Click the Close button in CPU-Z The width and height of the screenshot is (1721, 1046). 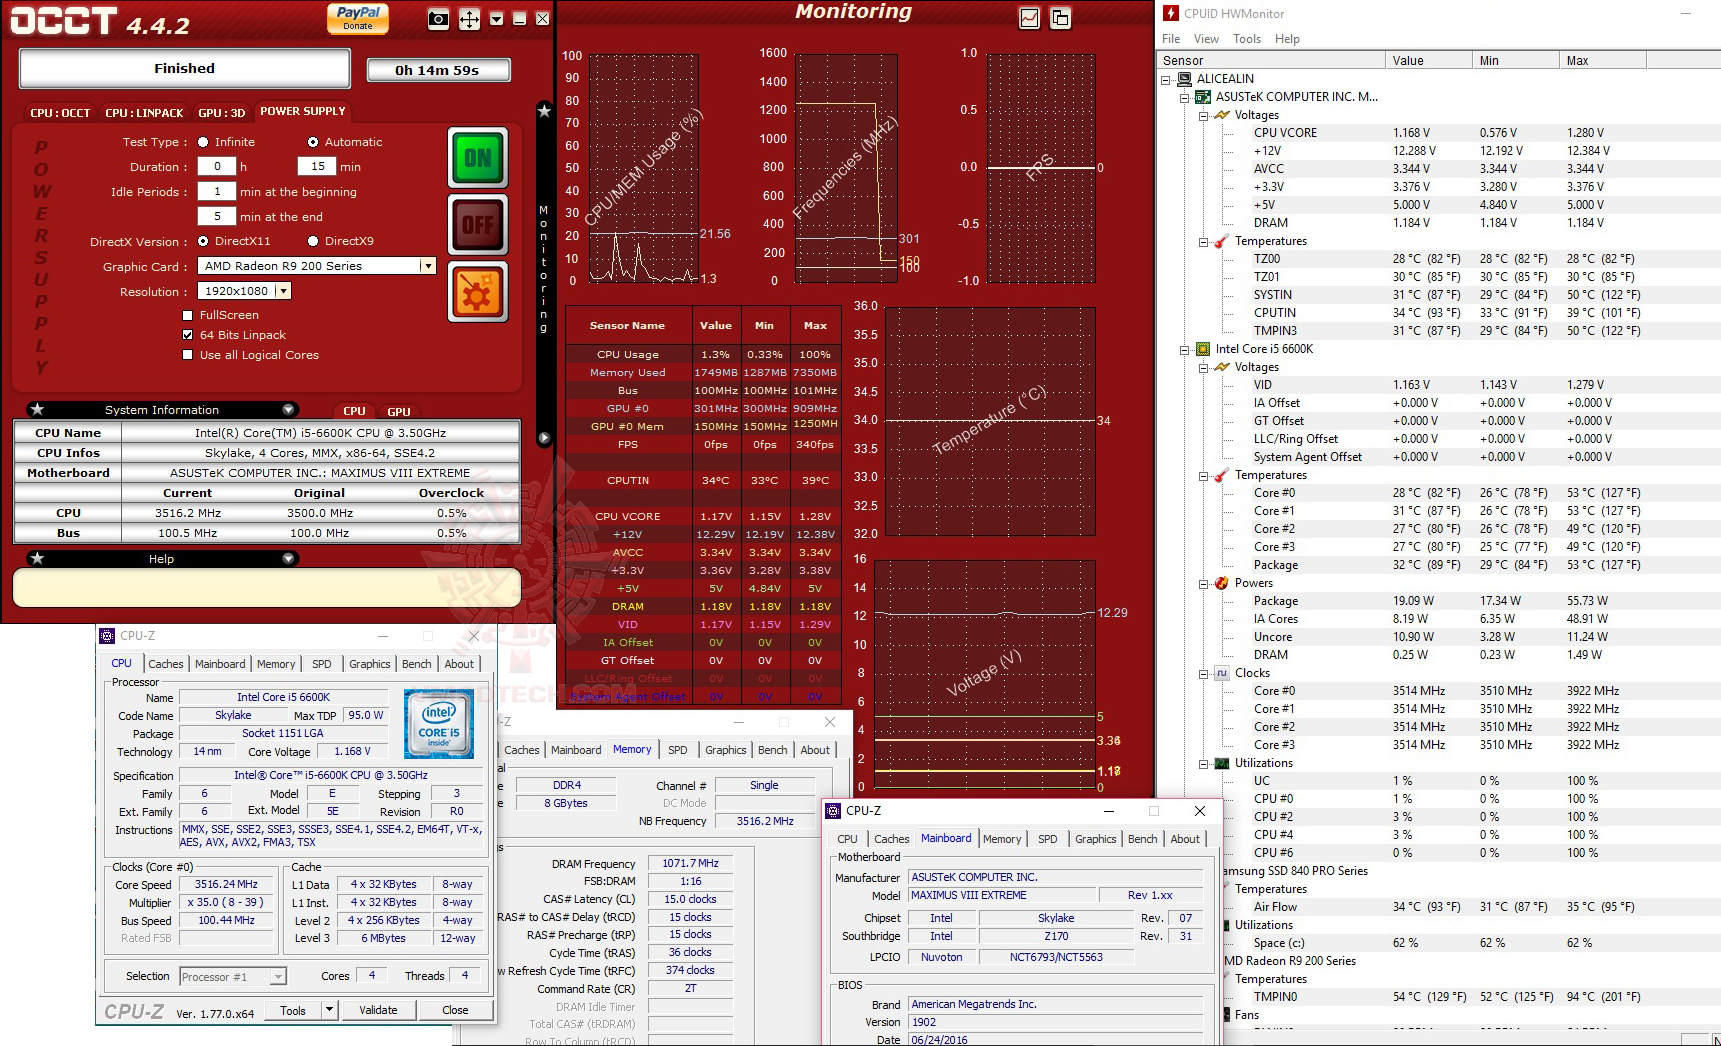[455, 1010]
